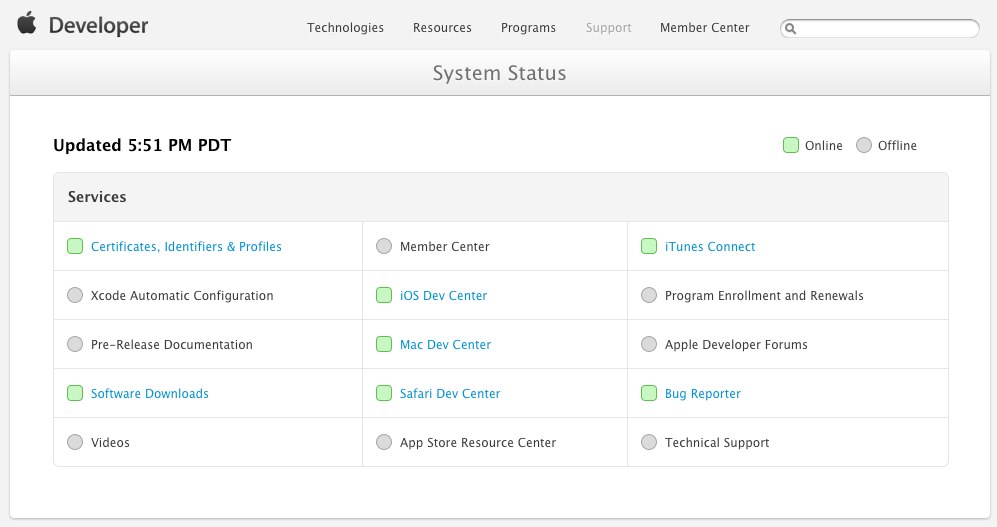Viewport: 997px width, 527px height.
Task: Click the green Online legend indicator
Action: click(x=791, y=145)
